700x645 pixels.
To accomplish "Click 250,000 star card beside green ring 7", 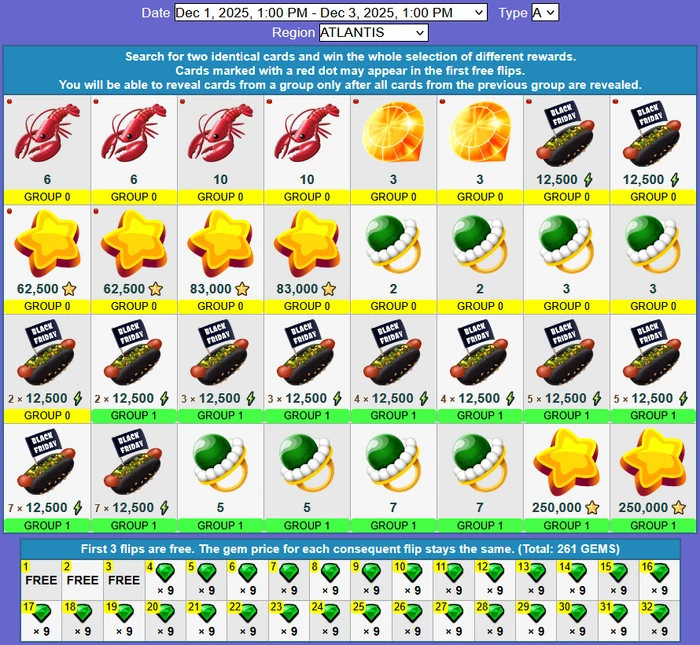I will 567,478.
